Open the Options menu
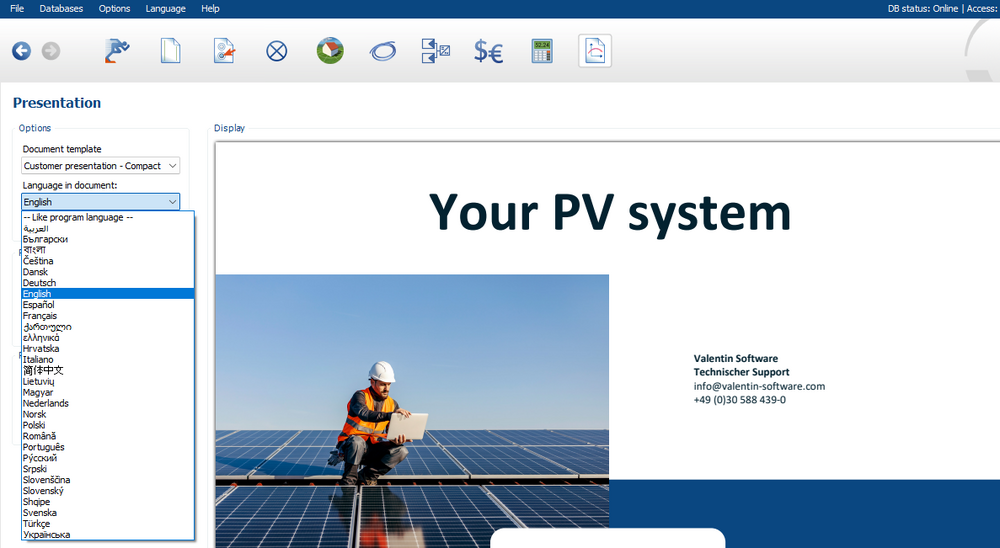Screen dimensions: 1000x548 tap(114, 8)
